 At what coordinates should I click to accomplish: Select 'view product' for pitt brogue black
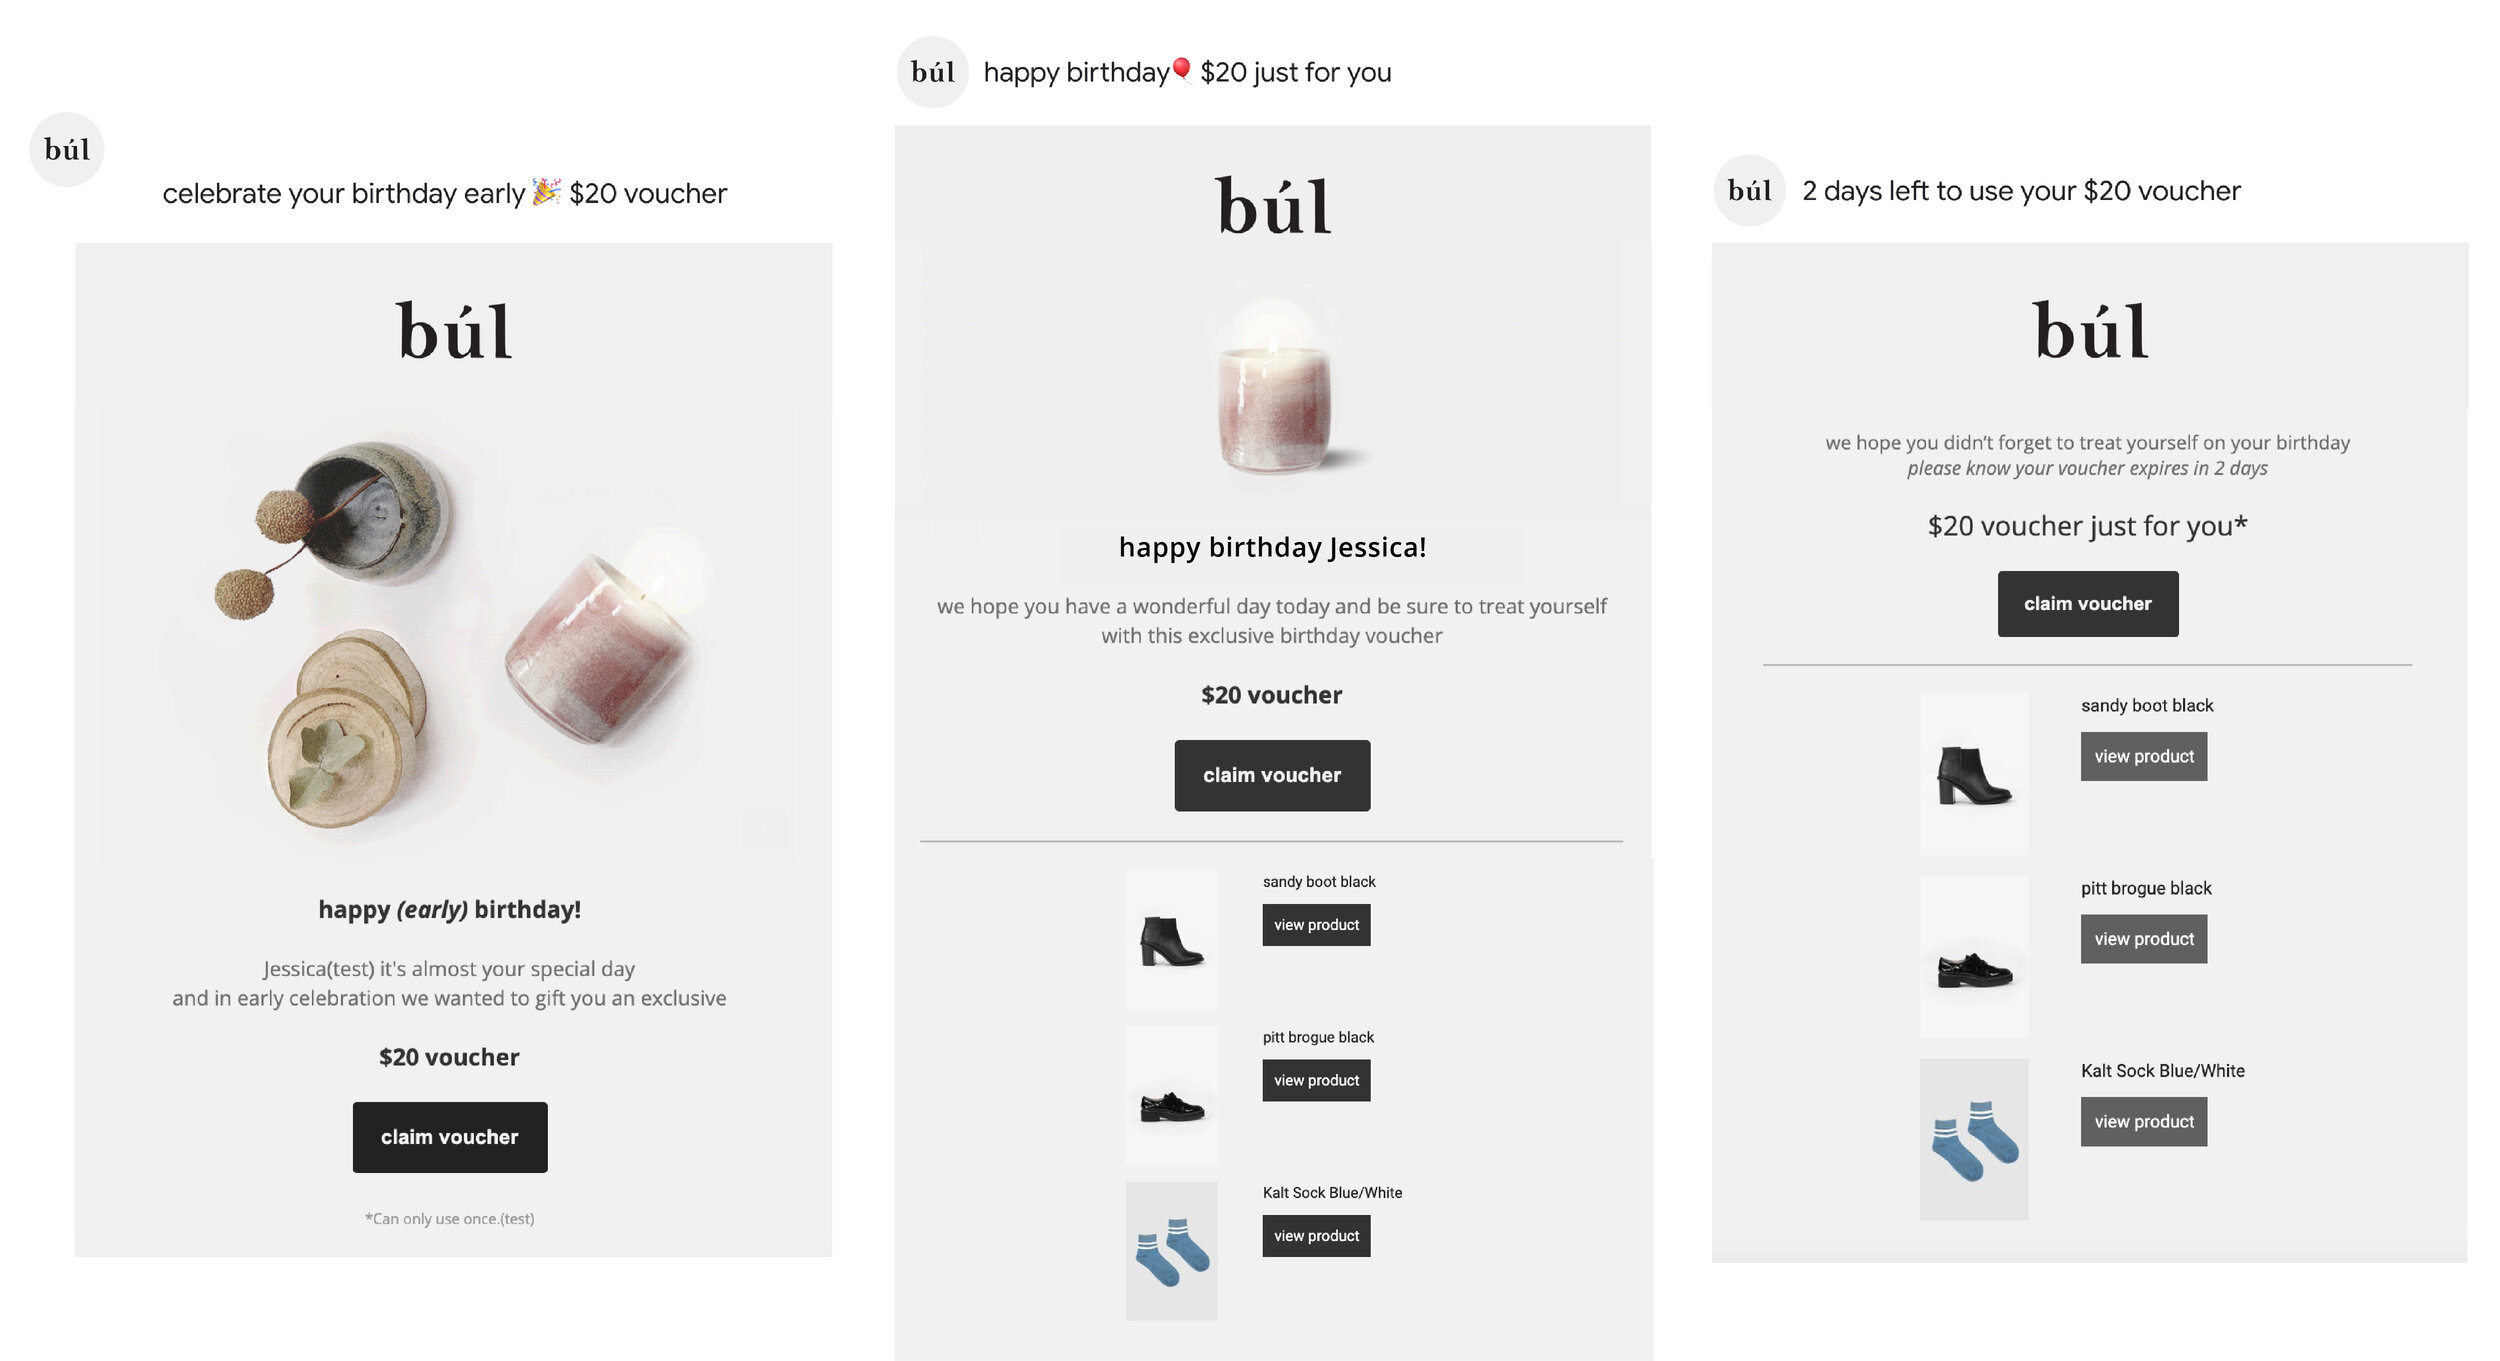click(1319, 1078)
